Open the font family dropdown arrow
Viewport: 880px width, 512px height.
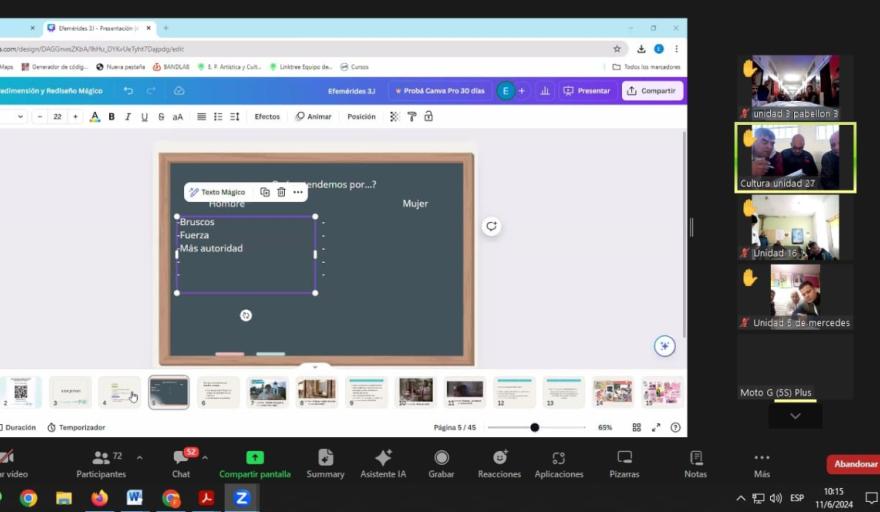click(20, 117)
